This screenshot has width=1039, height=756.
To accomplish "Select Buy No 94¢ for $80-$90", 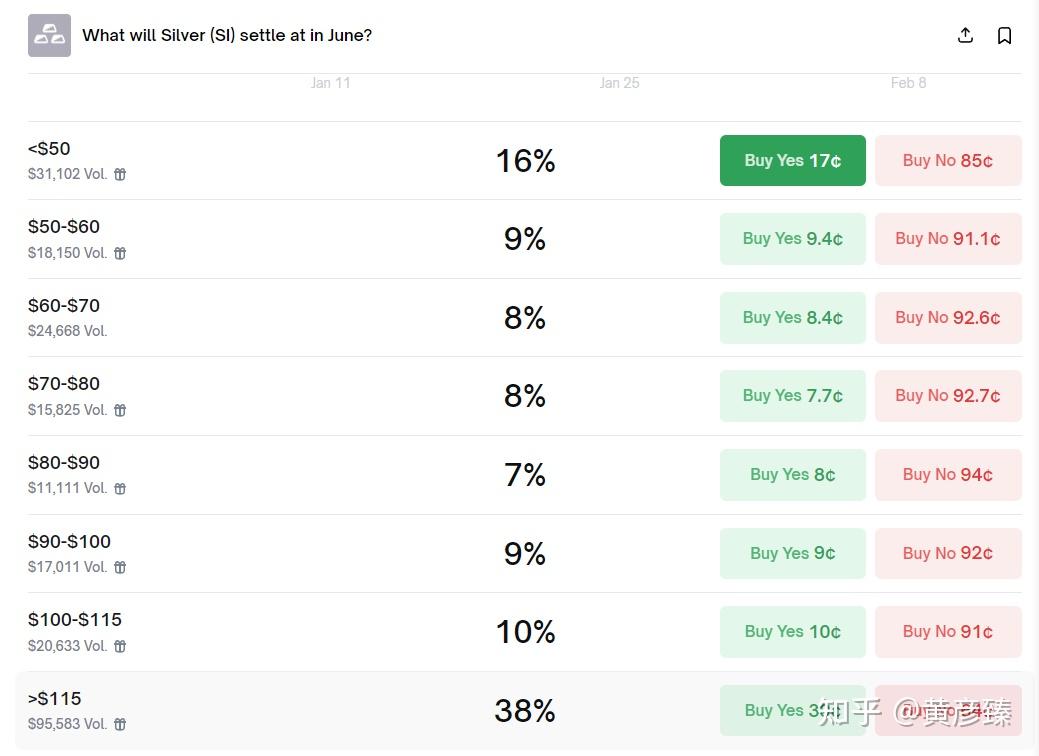I will [x=948, y=475].
